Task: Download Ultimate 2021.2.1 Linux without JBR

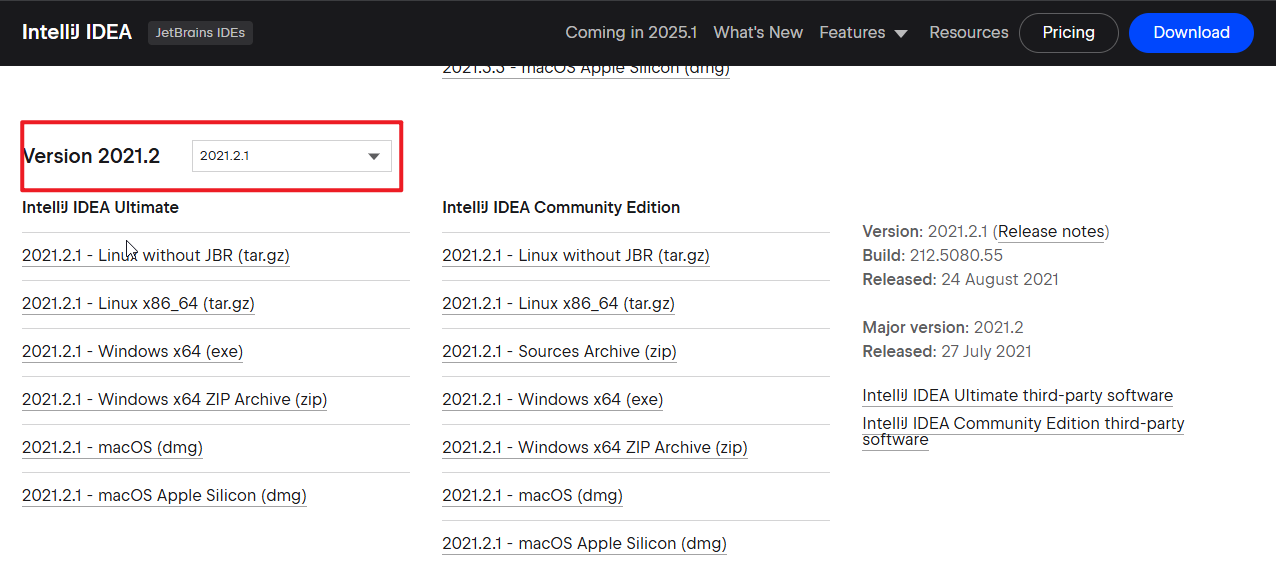Action: click(156, 256)
